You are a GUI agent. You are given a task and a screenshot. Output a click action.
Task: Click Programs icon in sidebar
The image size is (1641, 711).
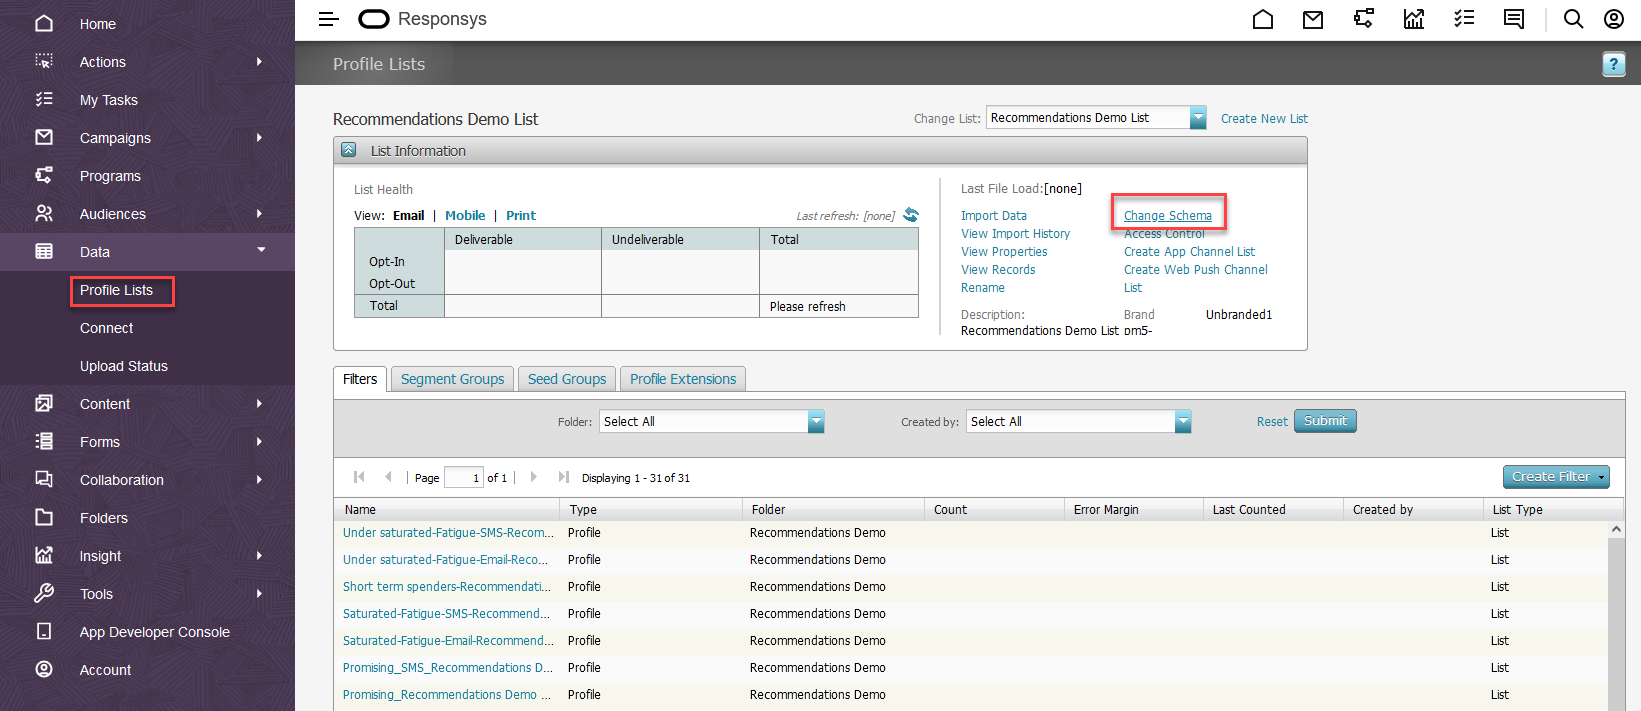(44, 175)
